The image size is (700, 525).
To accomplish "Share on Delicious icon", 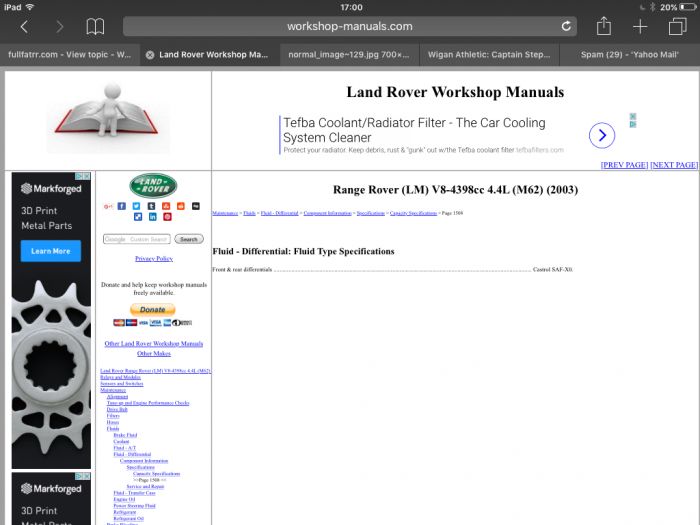I will [138, 217].
